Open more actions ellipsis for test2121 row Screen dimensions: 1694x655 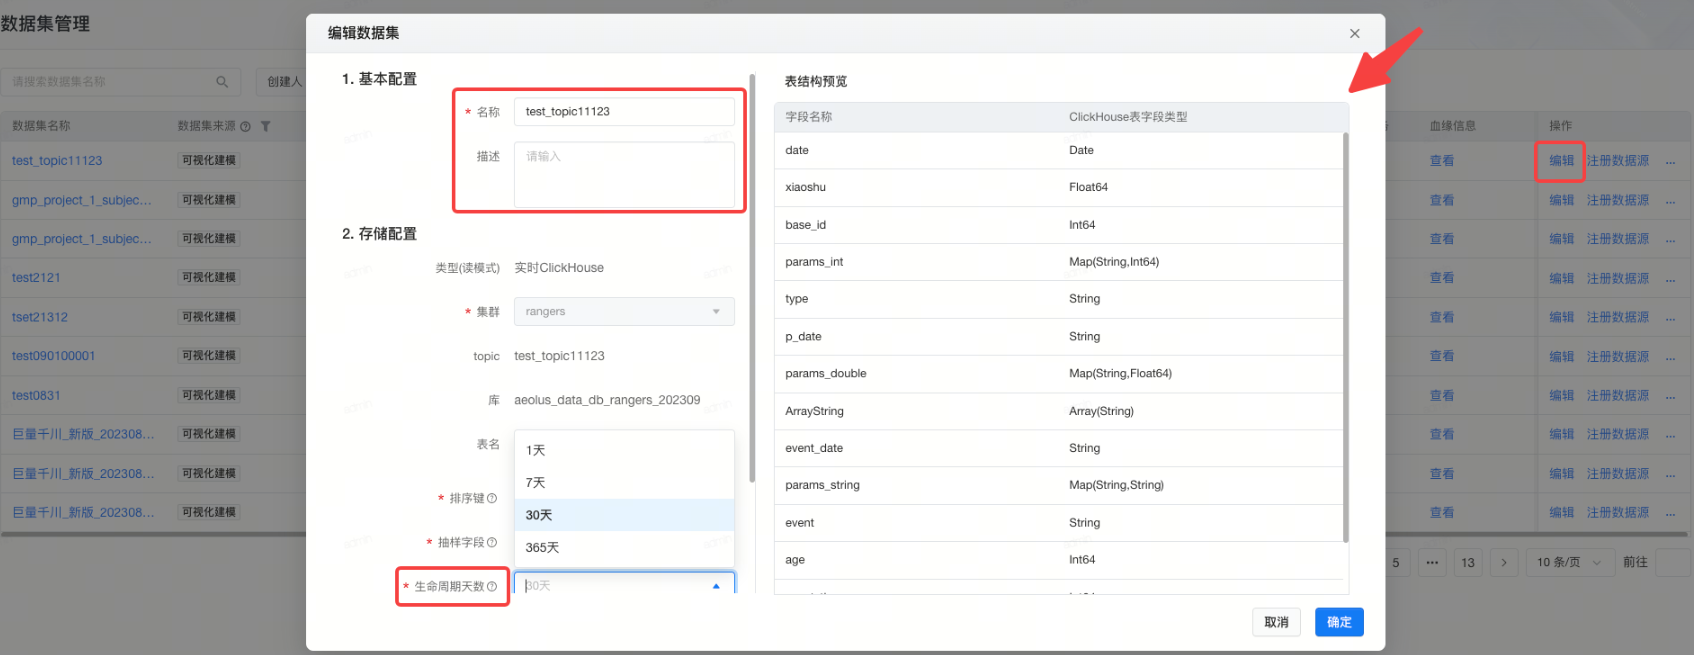tap(1670, 278)
